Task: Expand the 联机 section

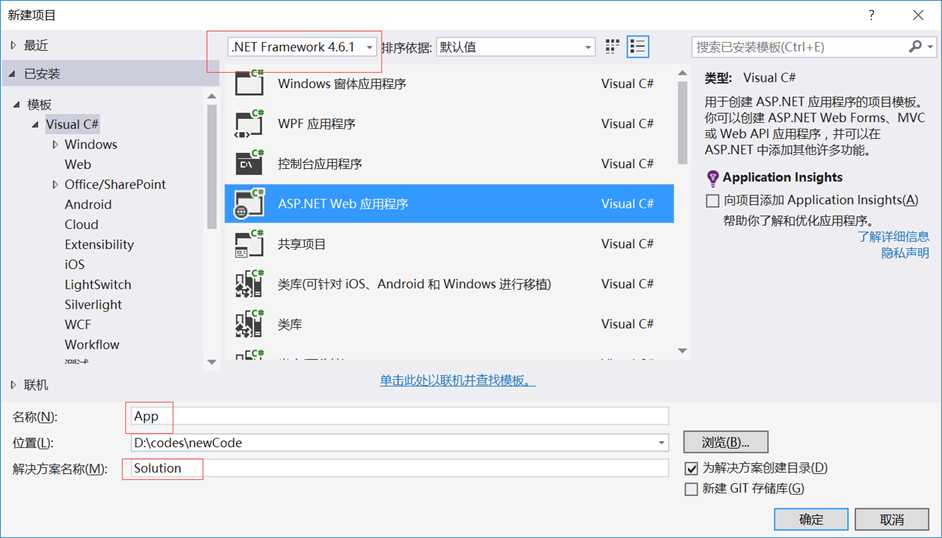Action: click(13, 385)
